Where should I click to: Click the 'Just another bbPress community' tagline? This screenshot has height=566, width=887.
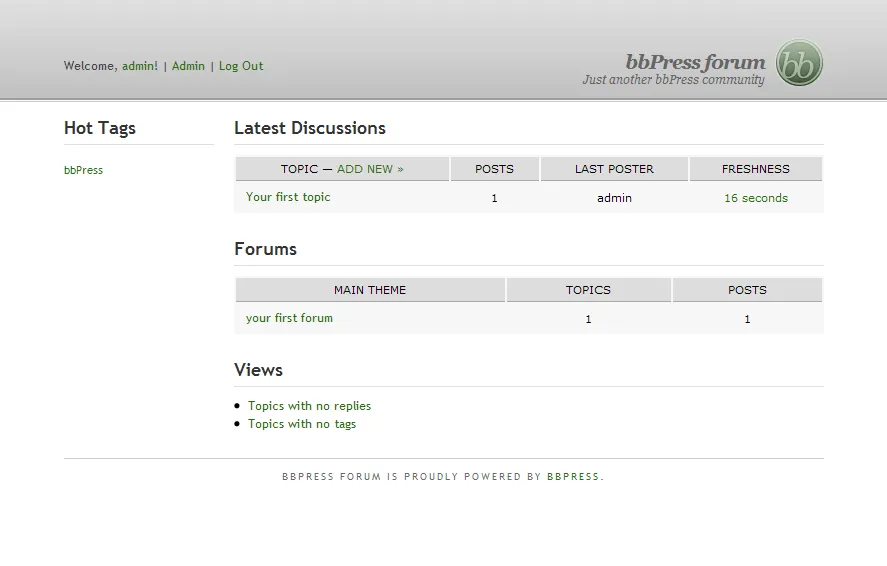coord(673,80)
